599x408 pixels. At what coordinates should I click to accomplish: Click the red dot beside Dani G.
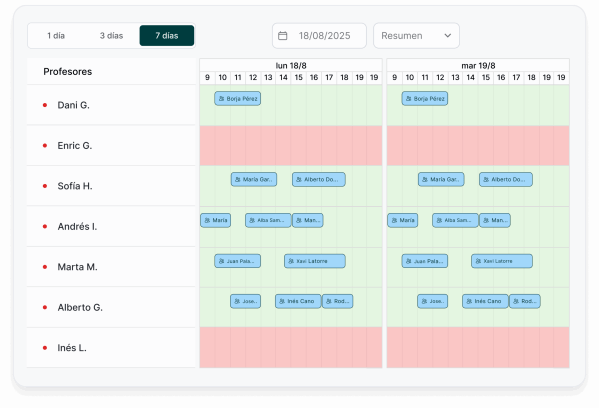click(x=45, y=105)
